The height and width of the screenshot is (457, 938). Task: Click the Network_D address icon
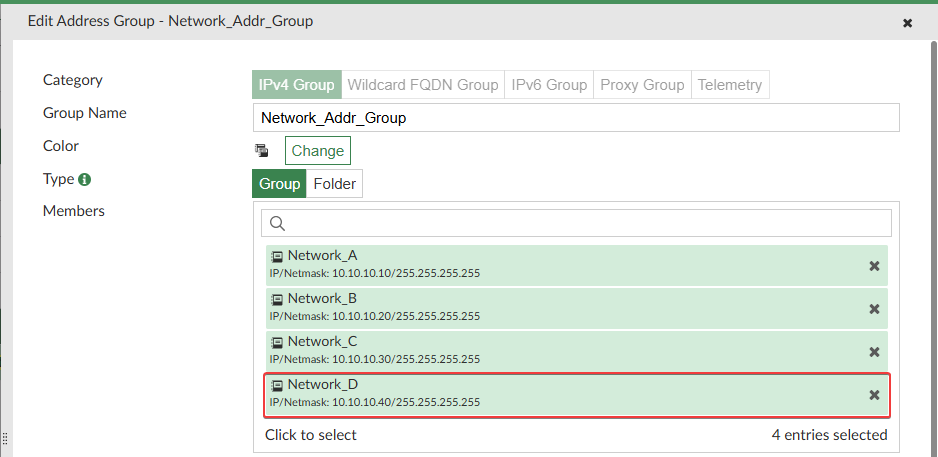[276, 386]
